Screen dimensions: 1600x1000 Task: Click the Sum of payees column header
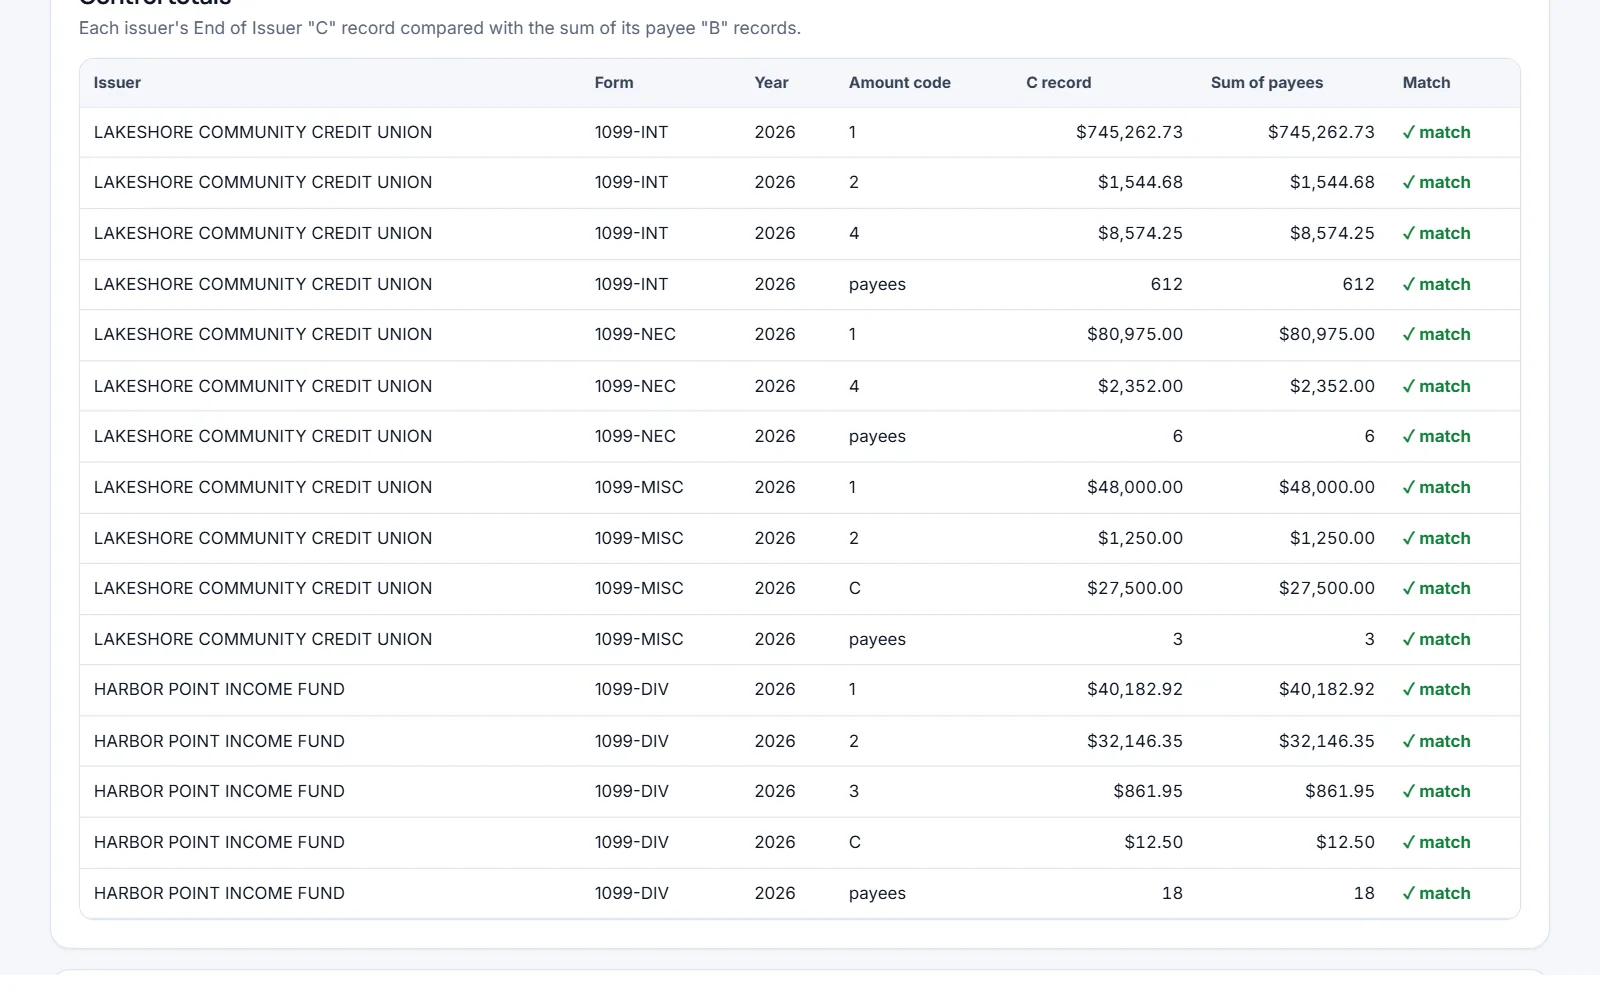pos(1266,83)
